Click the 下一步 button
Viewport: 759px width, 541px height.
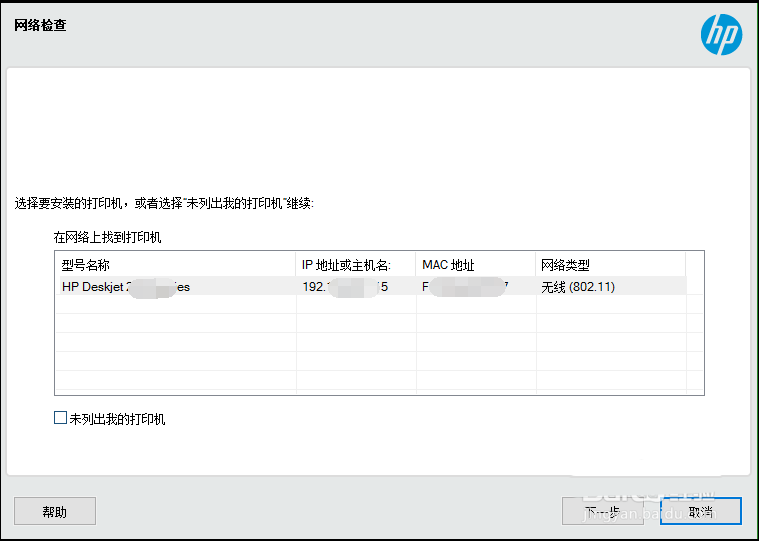pos(603,511)
